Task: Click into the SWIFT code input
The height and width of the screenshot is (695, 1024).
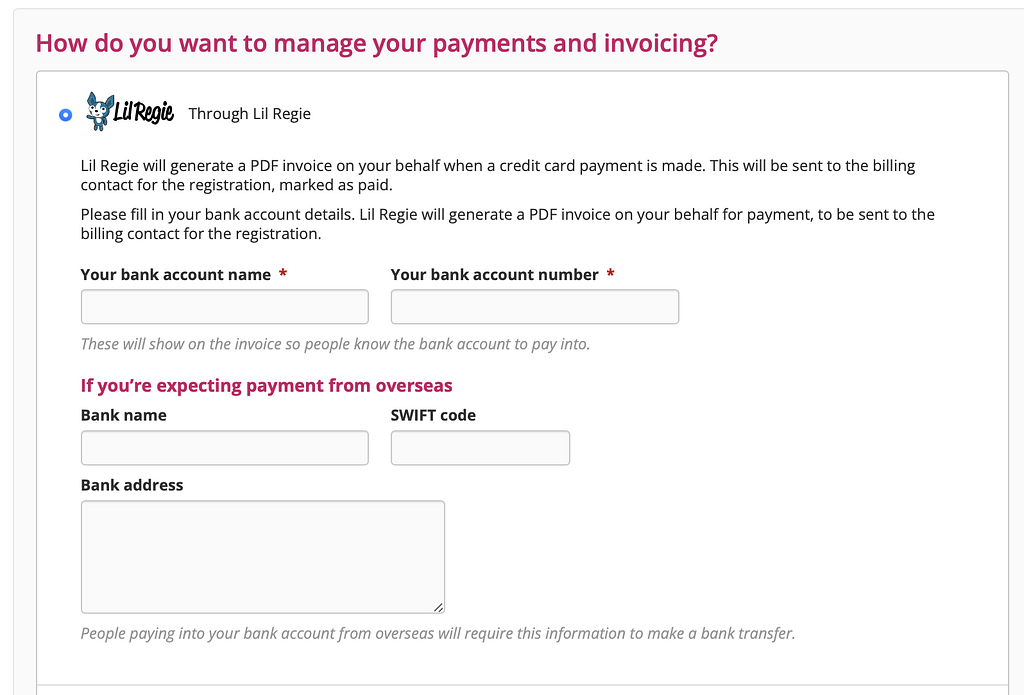Action: [480, 447]
